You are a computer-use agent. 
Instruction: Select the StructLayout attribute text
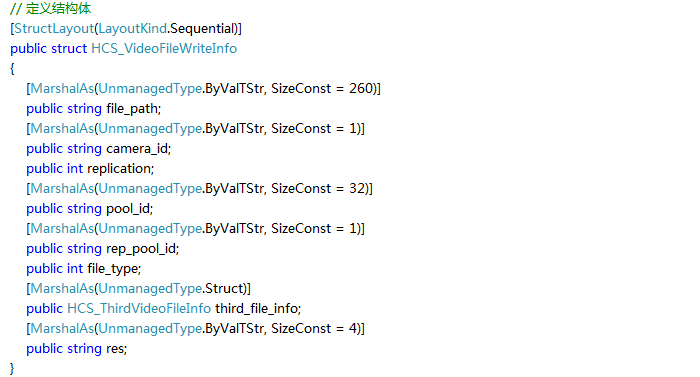tap(54, 29)
